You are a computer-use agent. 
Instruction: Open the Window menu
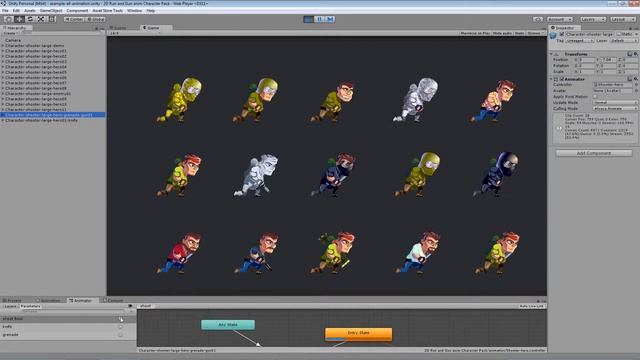click(134, 11)
